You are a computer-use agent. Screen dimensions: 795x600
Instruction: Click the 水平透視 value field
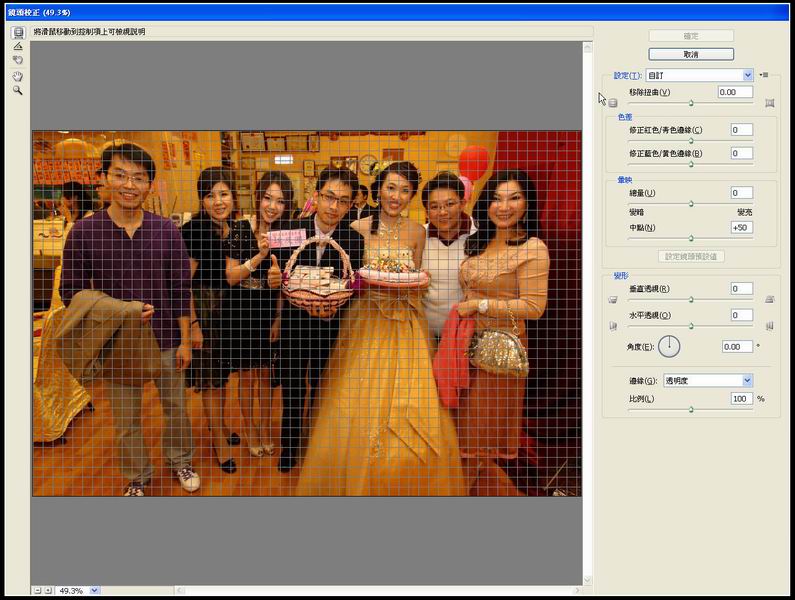[x=742, y=315]
